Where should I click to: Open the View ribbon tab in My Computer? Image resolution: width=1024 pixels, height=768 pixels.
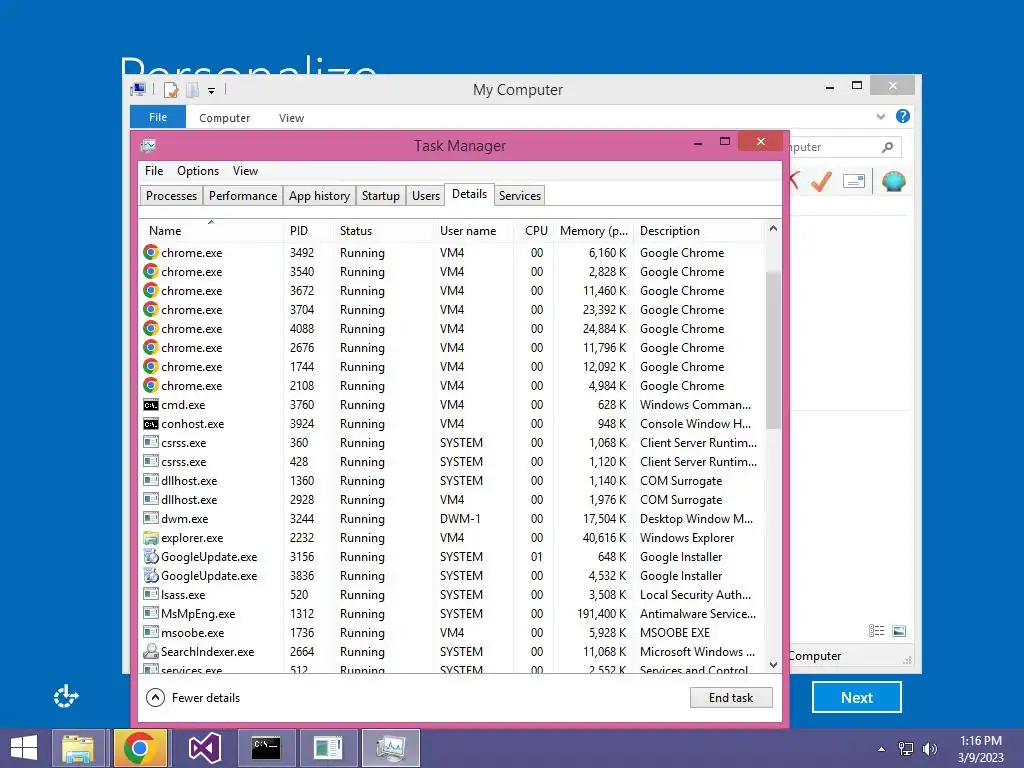tap(291, 118)
